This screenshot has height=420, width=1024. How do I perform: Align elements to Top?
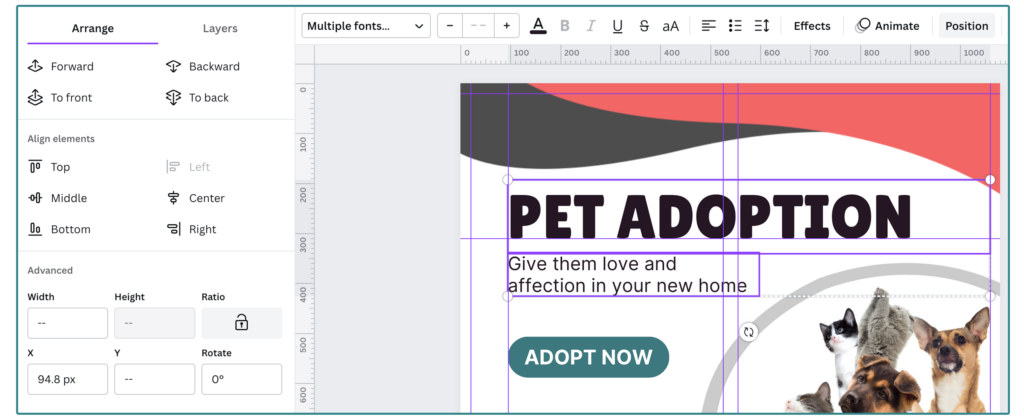(49, 167)
